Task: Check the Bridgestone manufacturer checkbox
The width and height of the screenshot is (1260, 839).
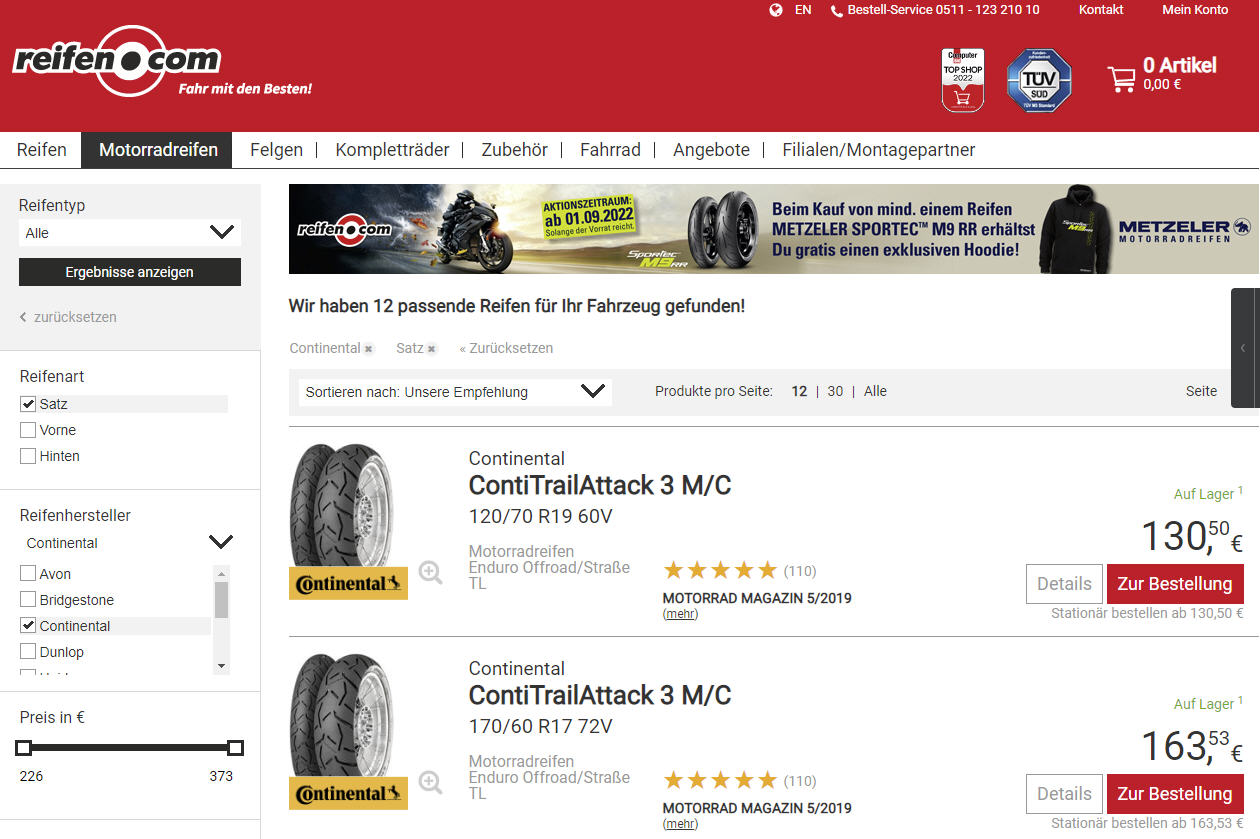Action: [28, 600]
